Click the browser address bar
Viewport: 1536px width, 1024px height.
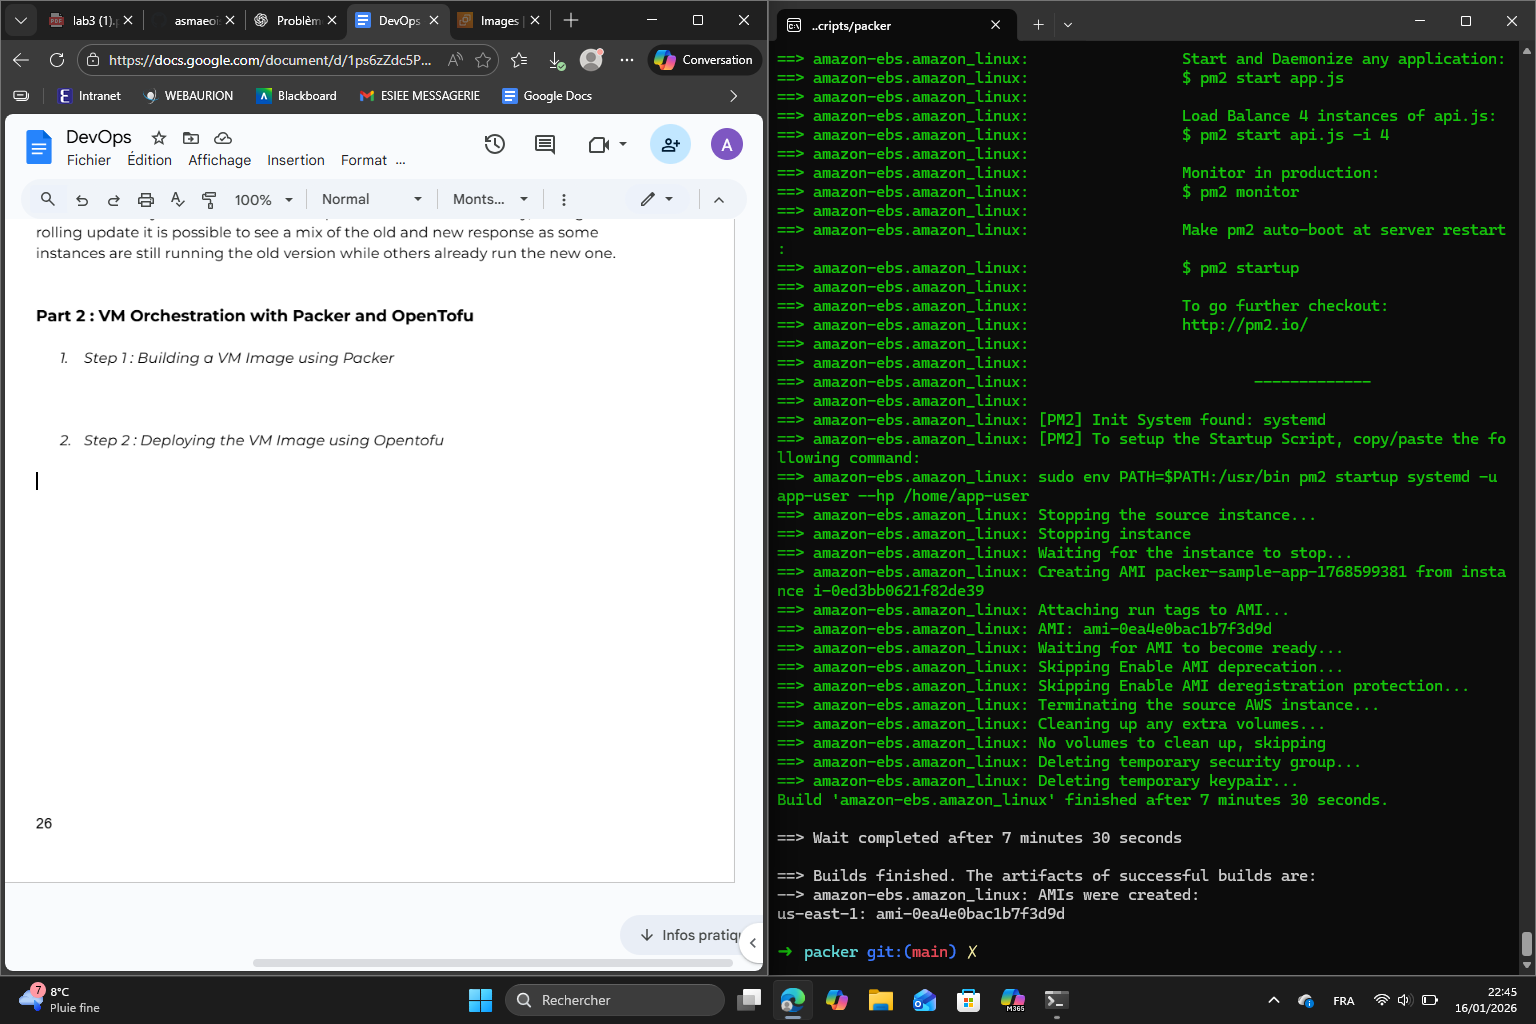[x=260, y=60]
